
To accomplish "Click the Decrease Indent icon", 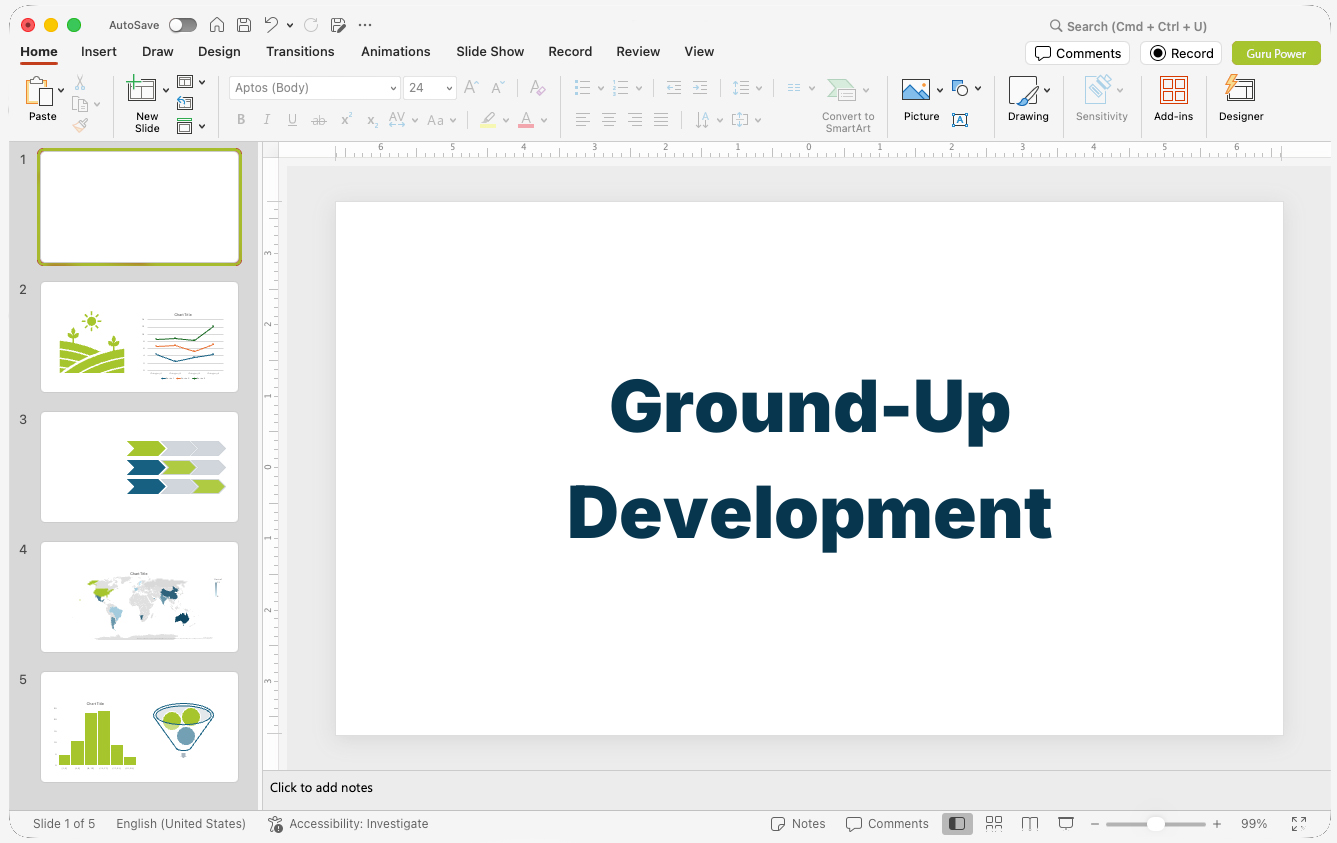I will click(674, 88).
